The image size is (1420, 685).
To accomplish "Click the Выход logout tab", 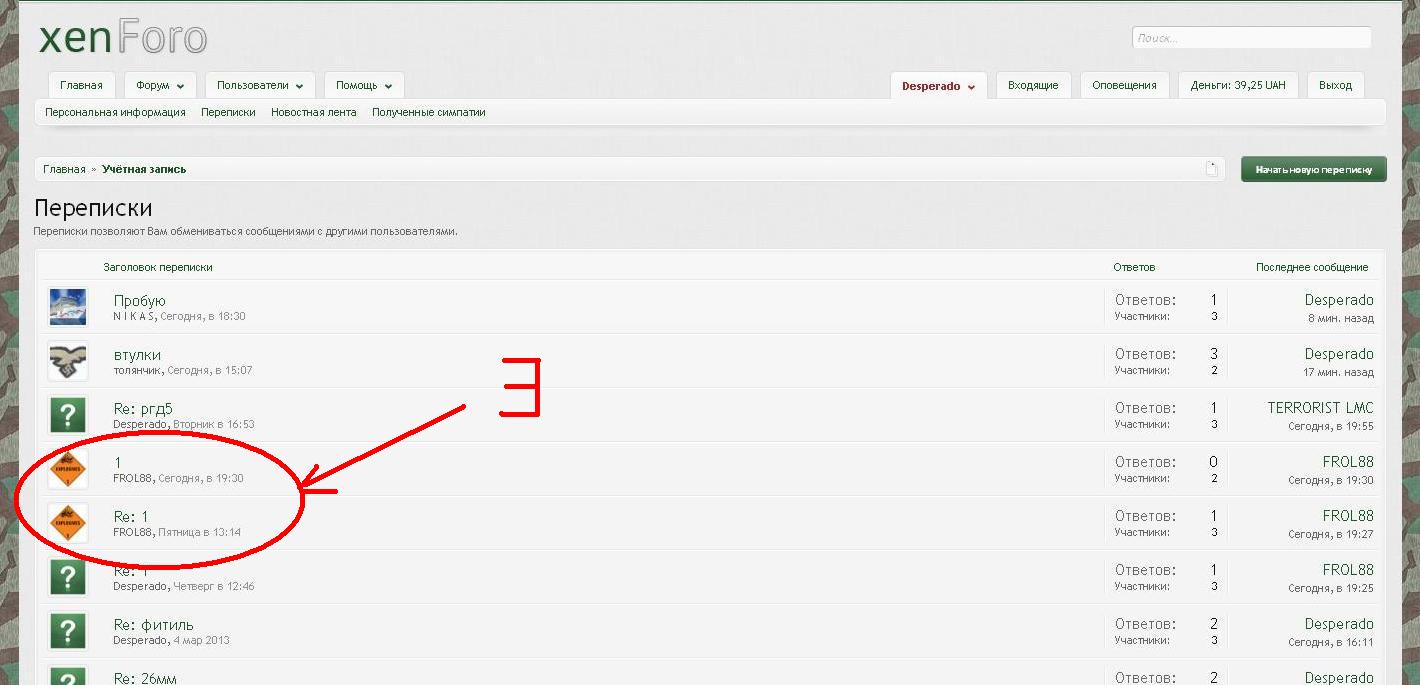I will pos(1335,86).
